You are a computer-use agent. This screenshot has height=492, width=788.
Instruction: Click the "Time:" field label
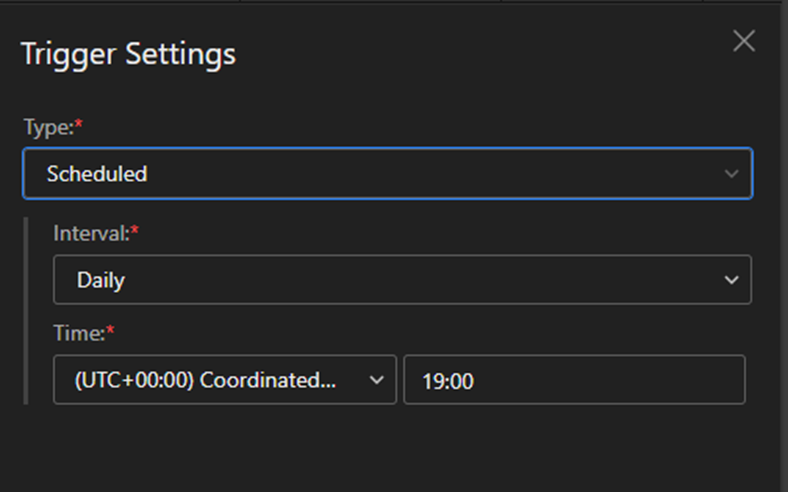78,333
